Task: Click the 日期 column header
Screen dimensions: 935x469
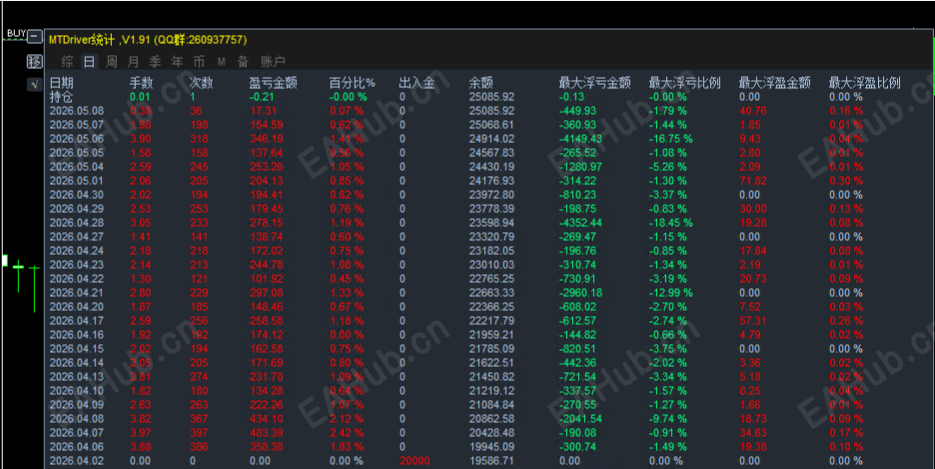Action: pos(61,83)
